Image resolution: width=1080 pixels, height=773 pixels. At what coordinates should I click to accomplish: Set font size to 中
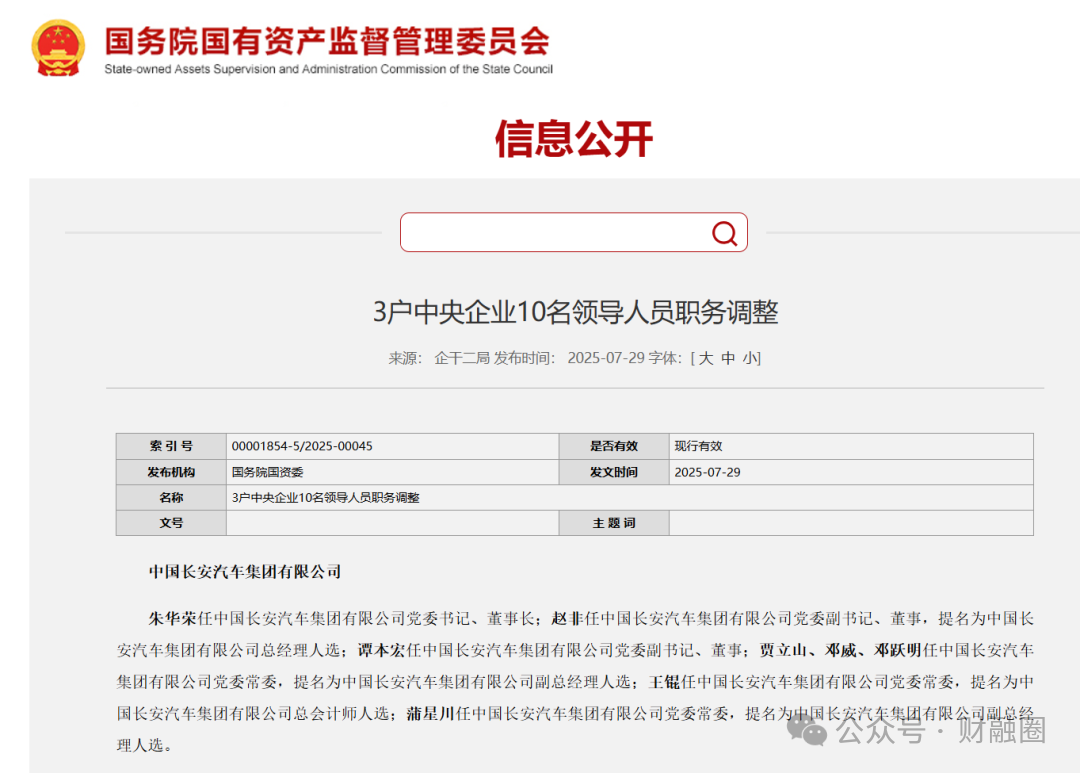coord(728,358)
